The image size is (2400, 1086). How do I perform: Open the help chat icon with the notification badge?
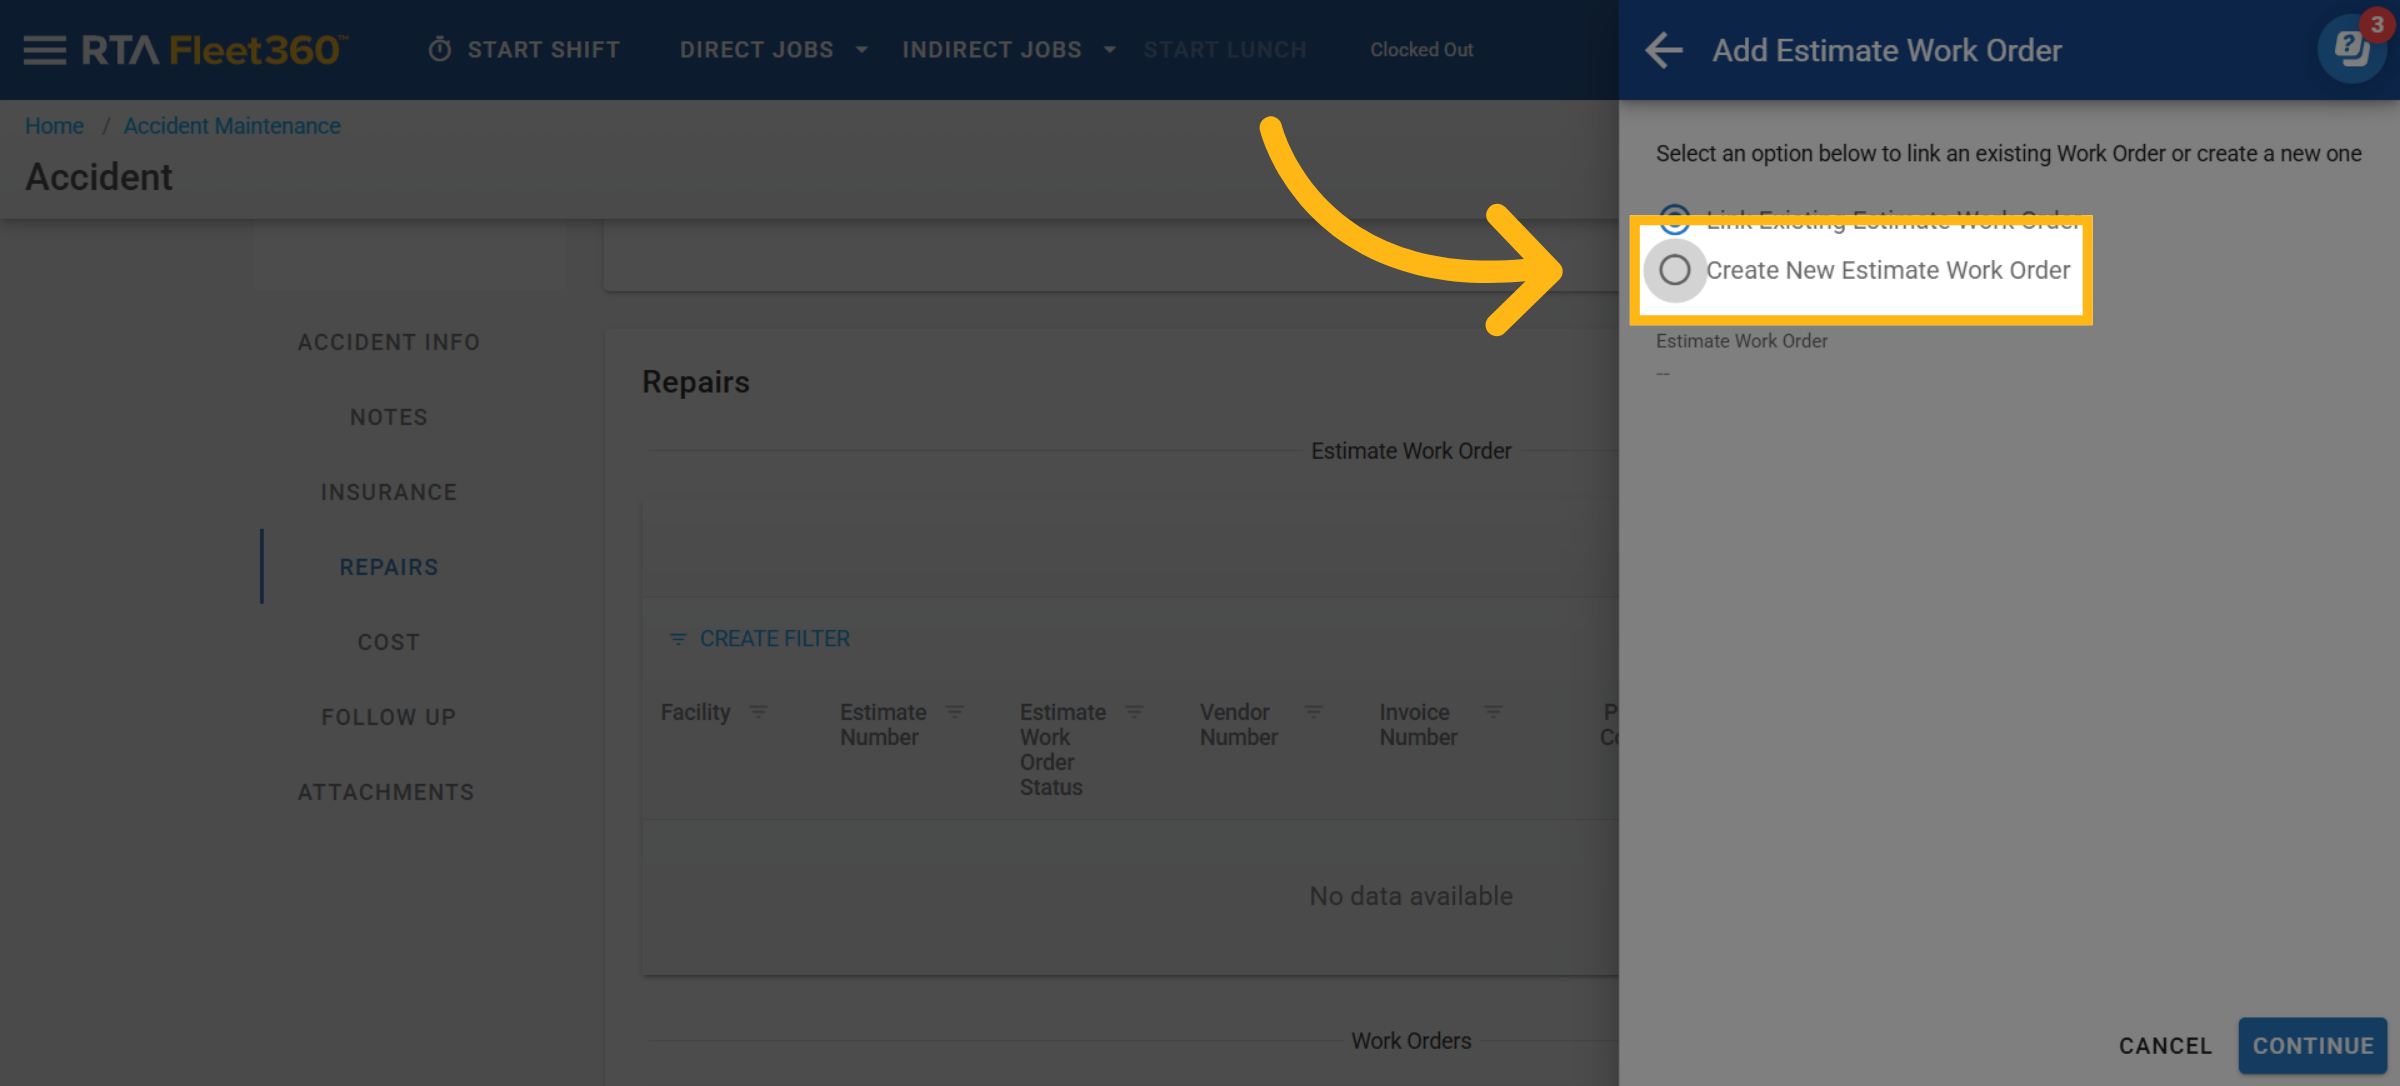click(2351, 49)
